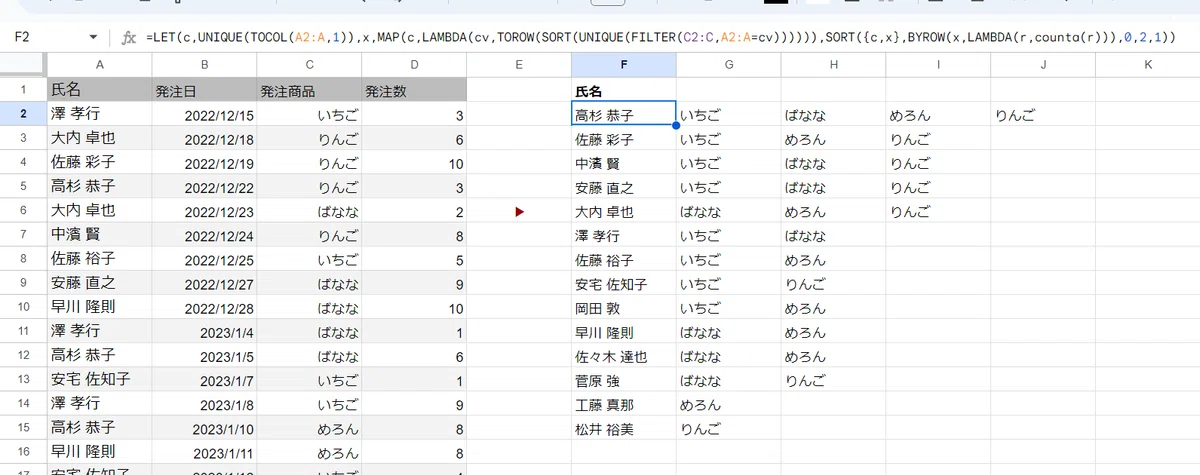This screenshot has width=1200, height=475.
Task: Select column B header
Action: (x=204, y=64)
